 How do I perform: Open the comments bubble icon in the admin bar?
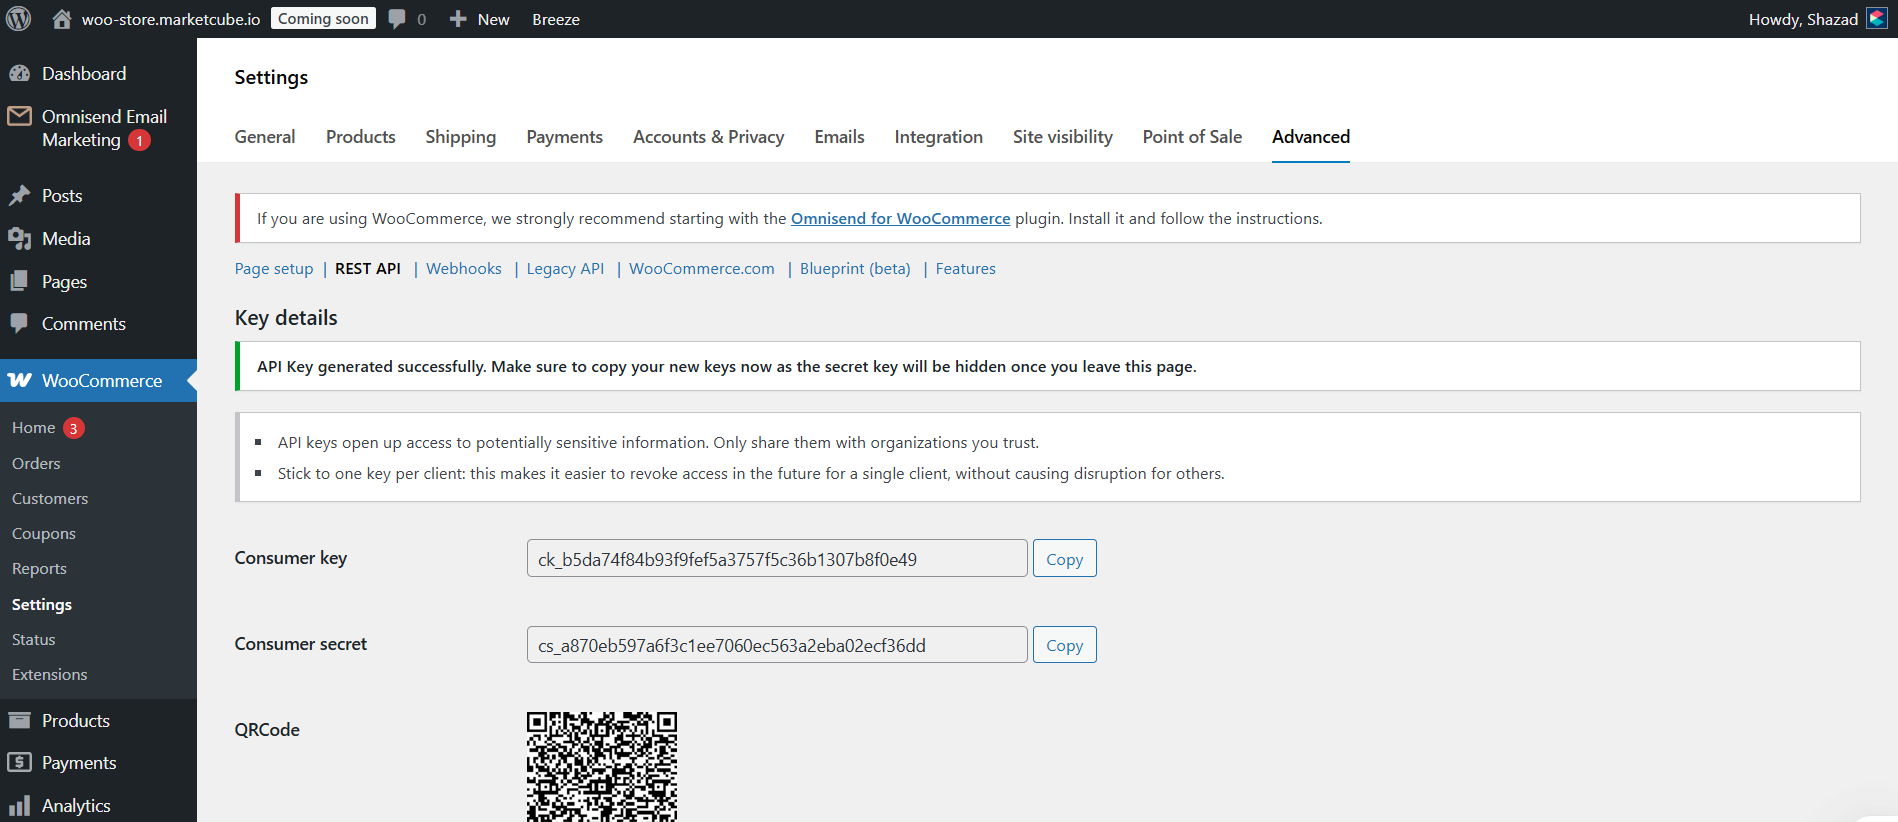click(x=397, y=19)
